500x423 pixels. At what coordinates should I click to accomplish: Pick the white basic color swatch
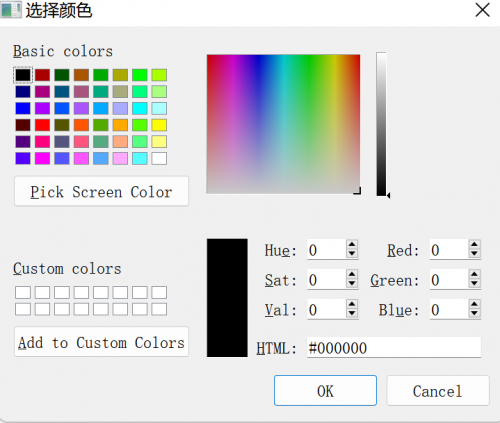(159, 158)
